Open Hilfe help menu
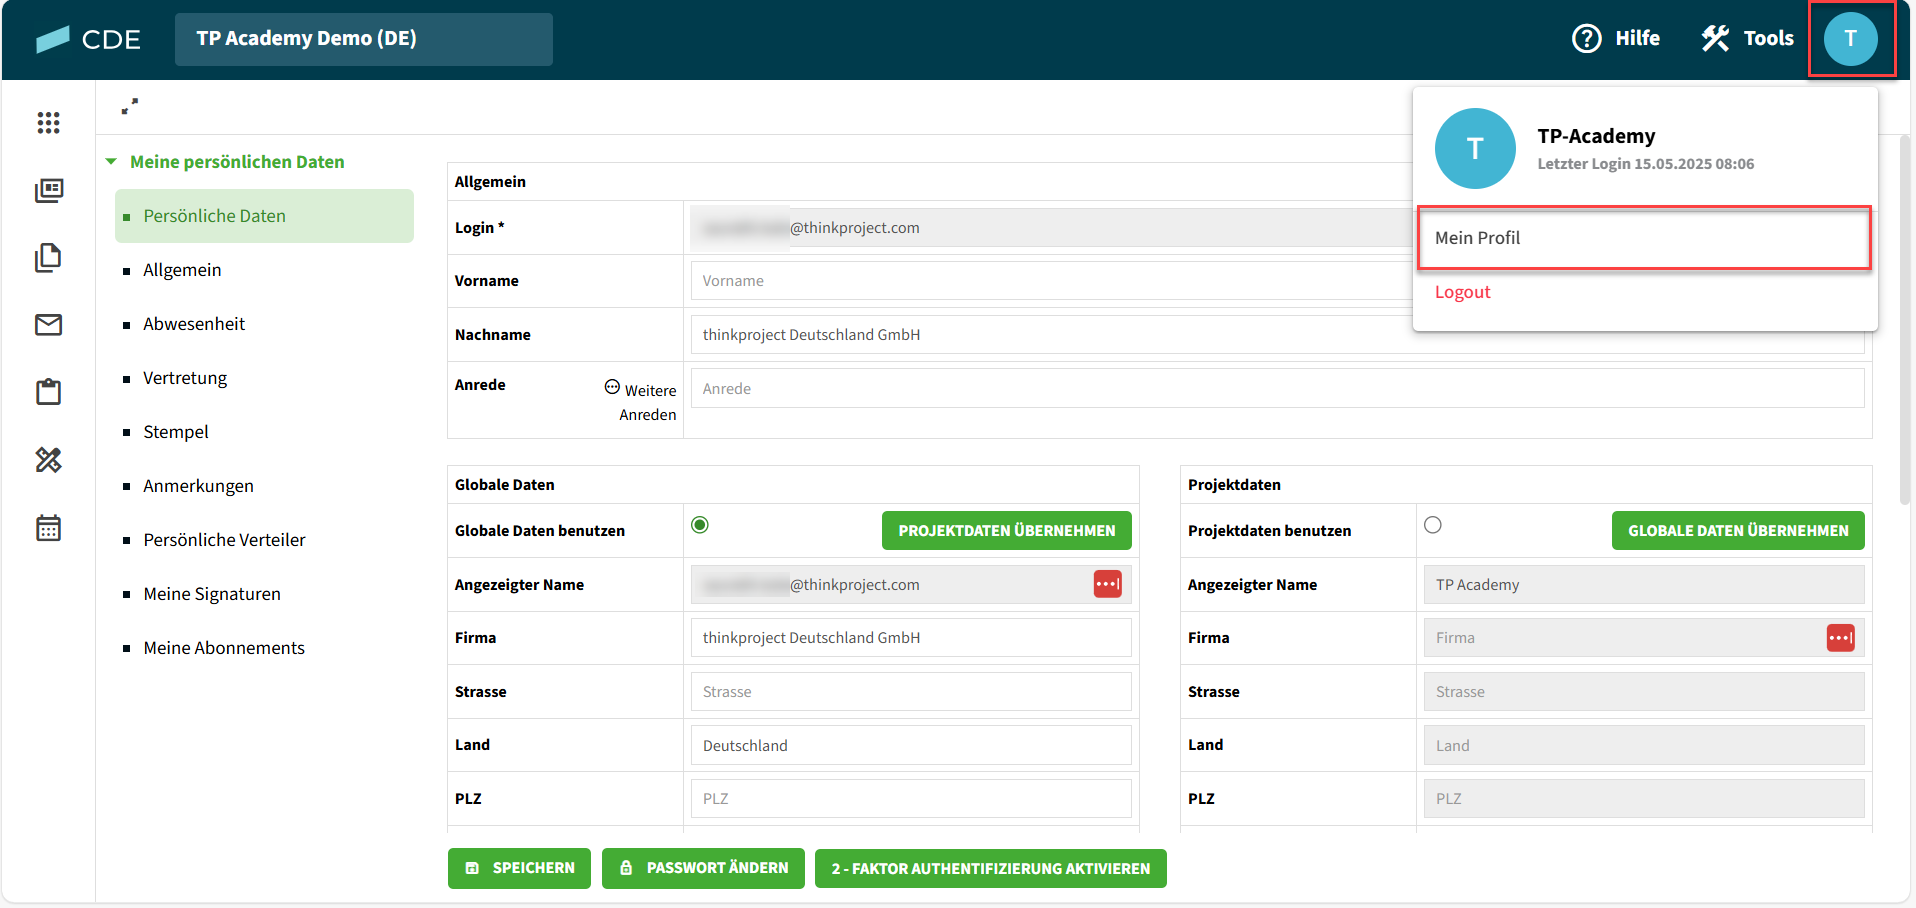 [1616, 38]
